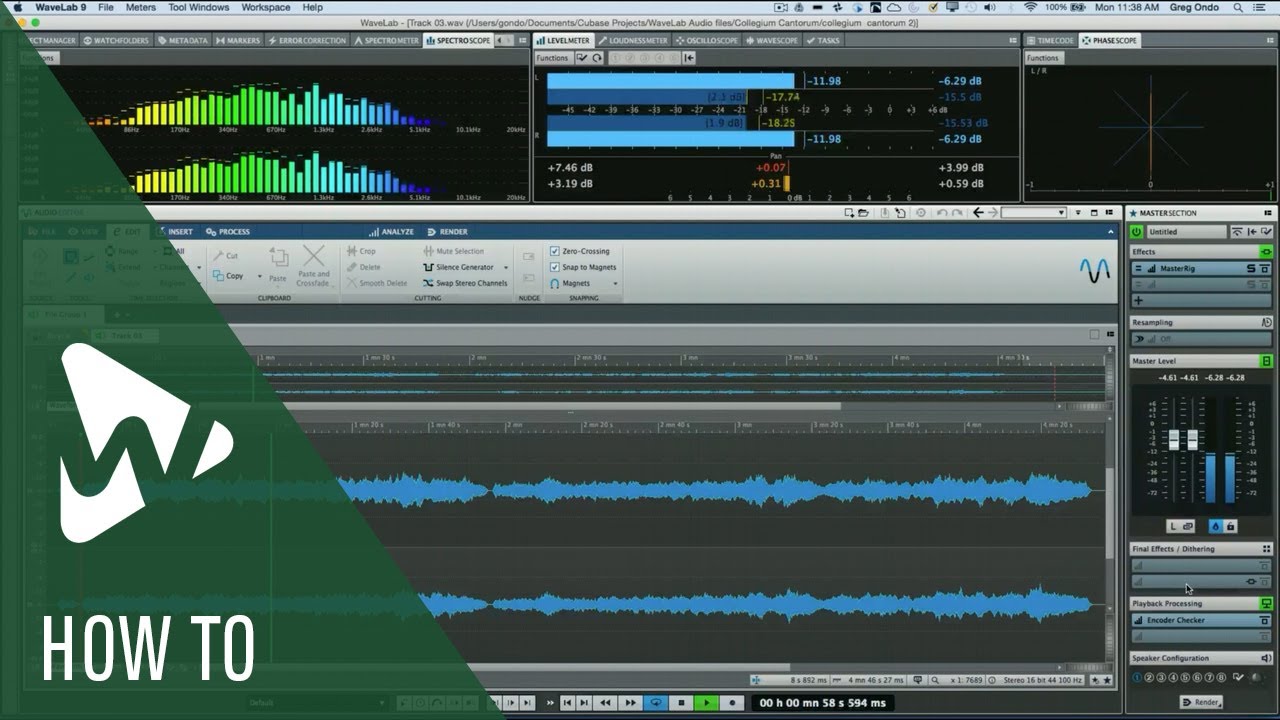Open the Meters menu

point(140,7)
